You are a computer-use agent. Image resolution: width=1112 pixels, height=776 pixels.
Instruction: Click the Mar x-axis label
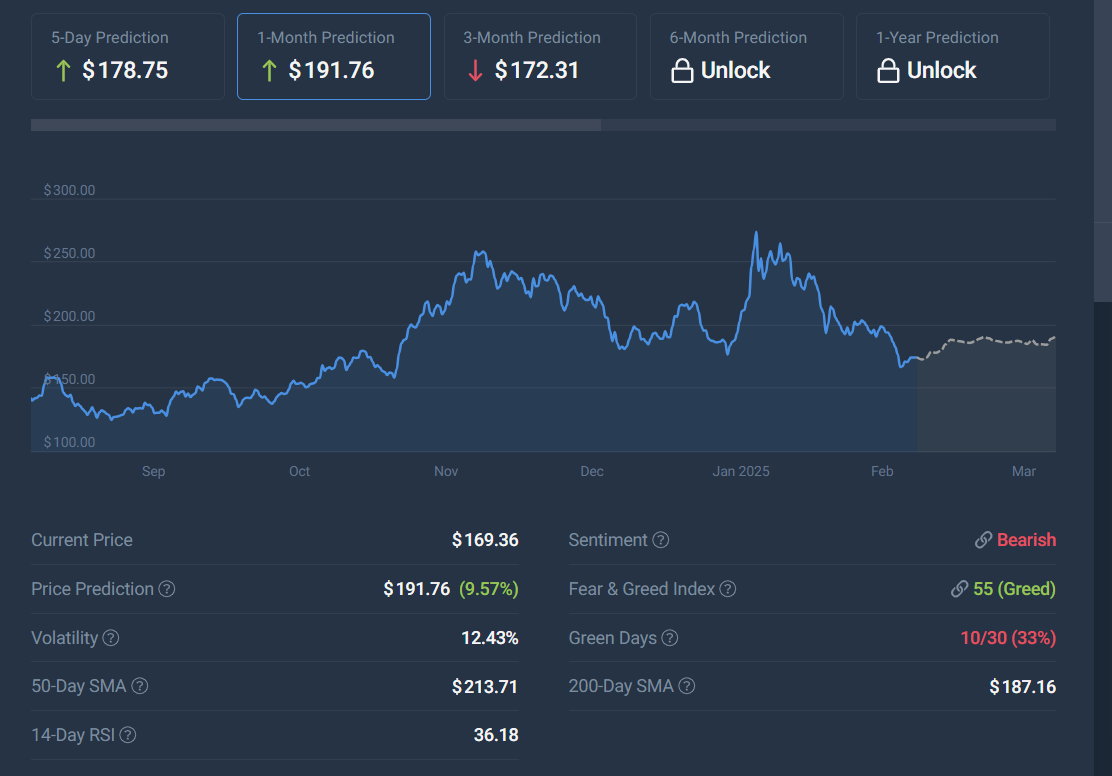[x=1023, y=471]
